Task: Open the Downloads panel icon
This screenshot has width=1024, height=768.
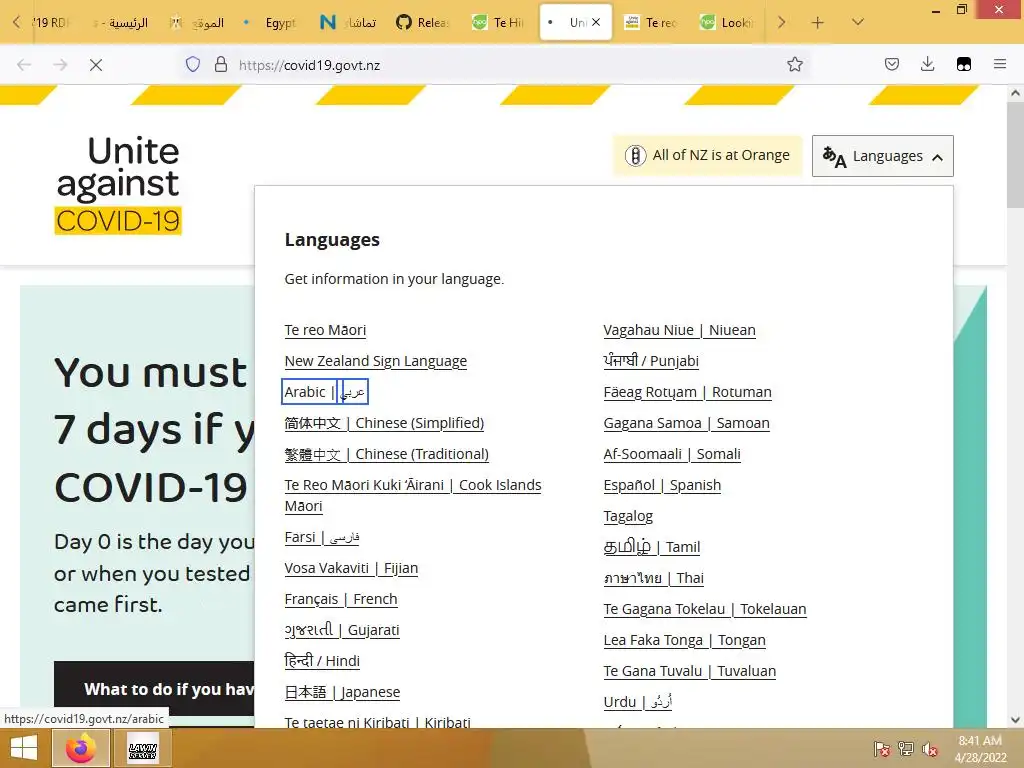Action: tap(927, 64)
